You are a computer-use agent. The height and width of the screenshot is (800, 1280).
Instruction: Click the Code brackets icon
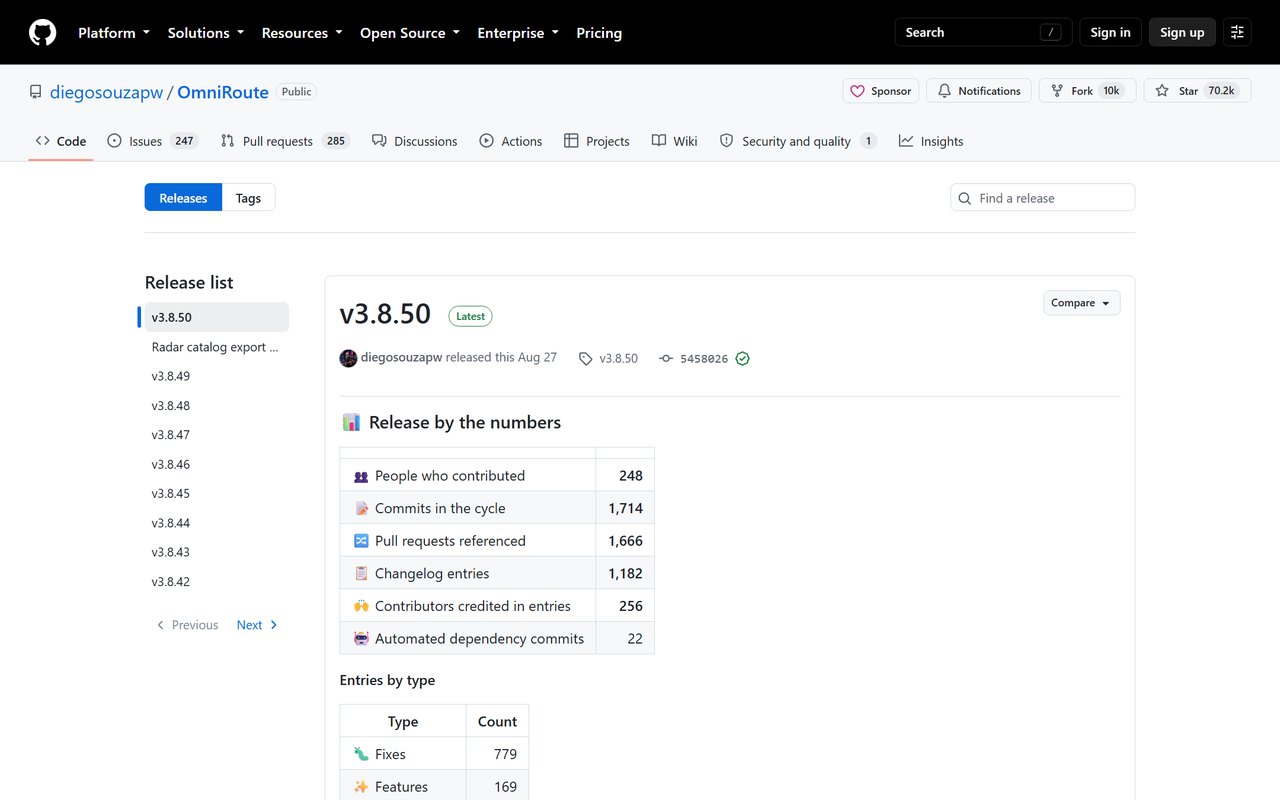coord(42,141)
